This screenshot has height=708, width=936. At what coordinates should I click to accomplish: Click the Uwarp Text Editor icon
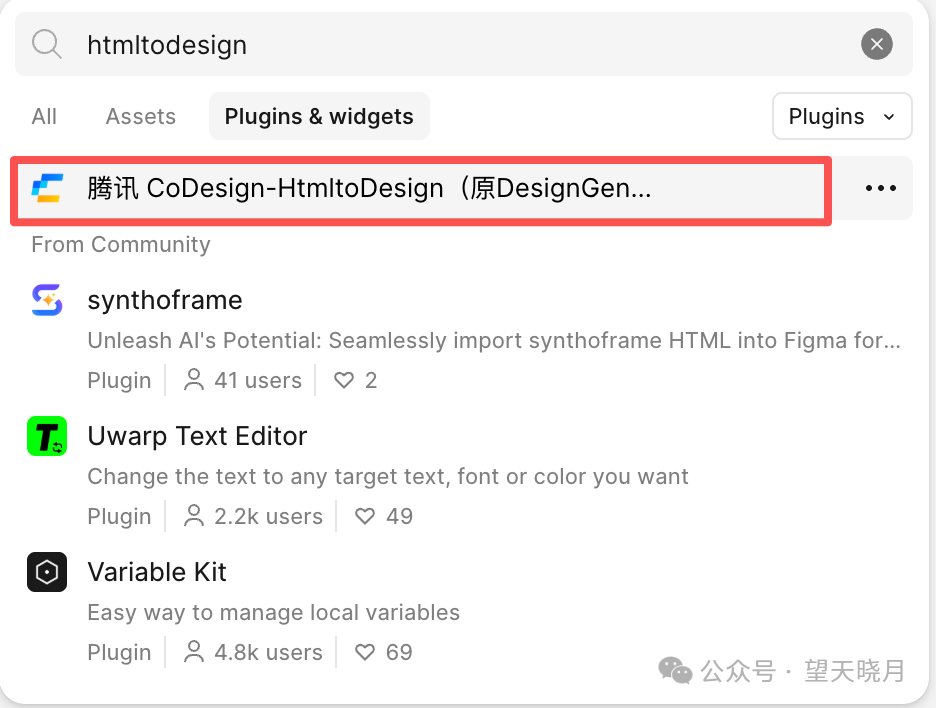[x=47, y=436]
